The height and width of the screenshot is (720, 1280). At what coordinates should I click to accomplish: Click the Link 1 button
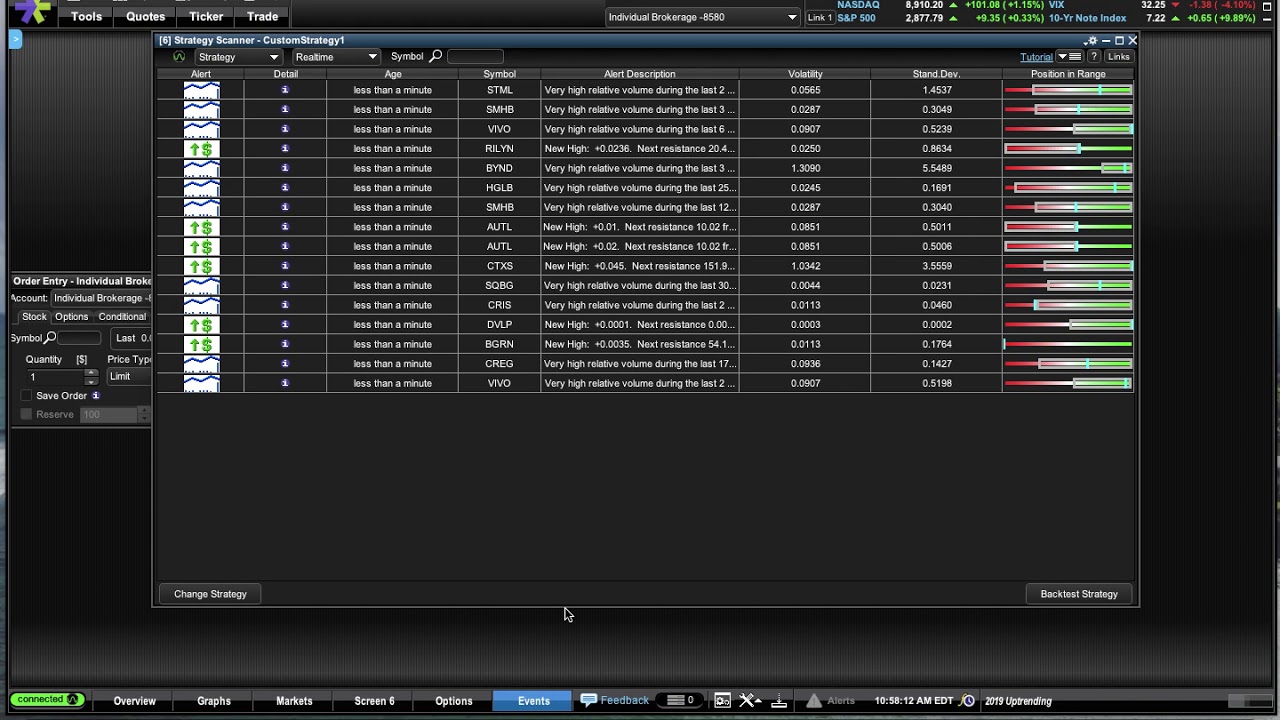[819, 18]
